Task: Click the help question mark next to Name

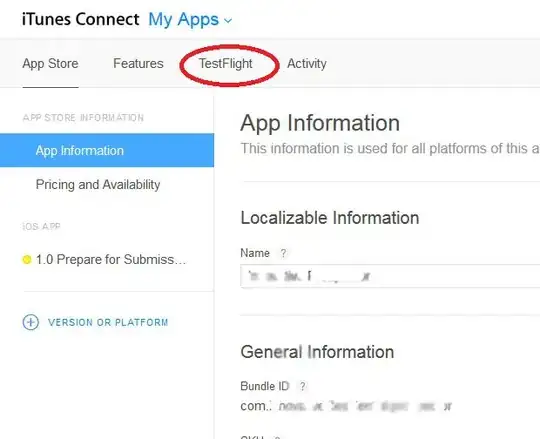Action: (283, 253)
